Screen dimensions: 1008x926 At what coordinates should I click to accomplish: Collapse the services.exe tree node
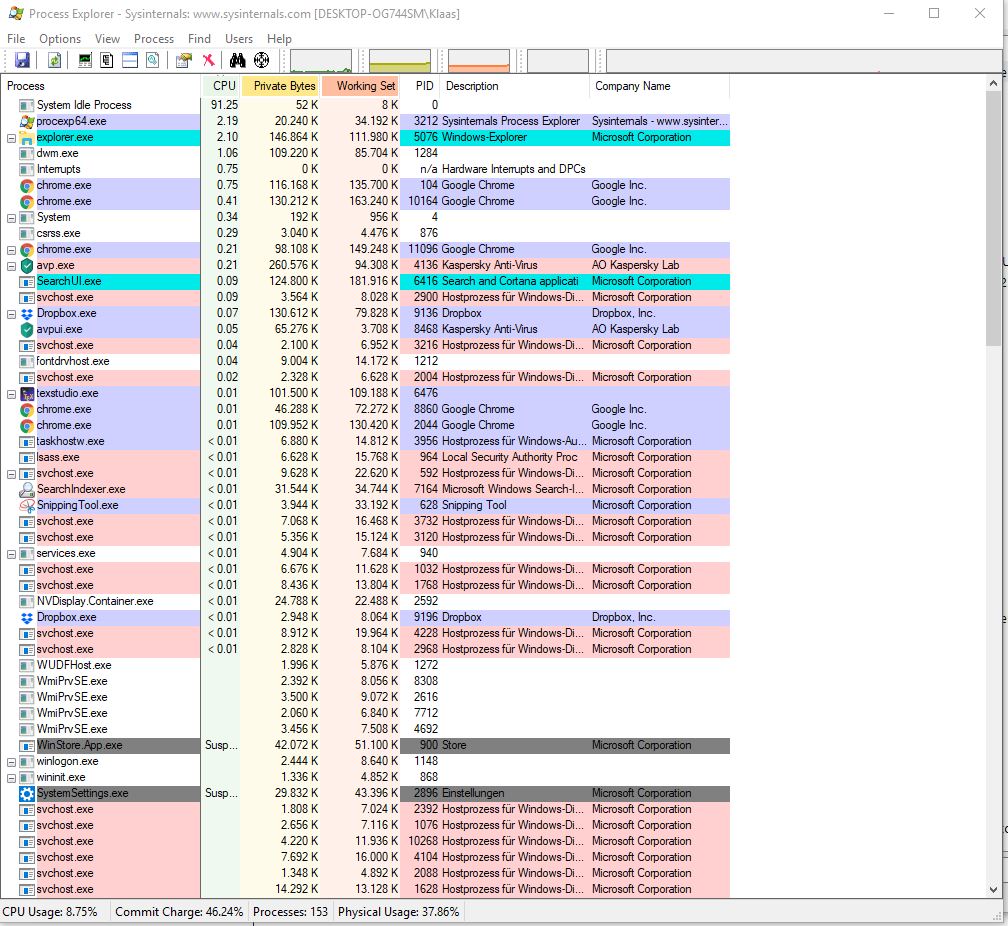tap(11, 554)
